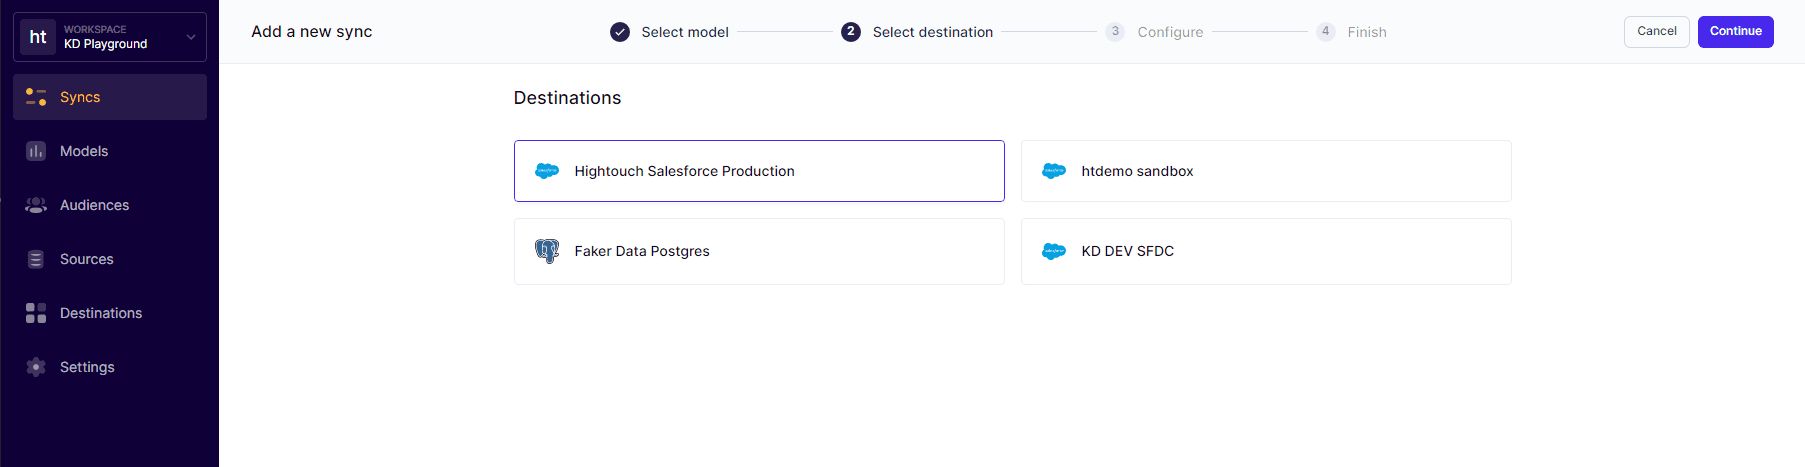Click the Settings gear icon
The image size is (1805, 467).
click(x=36, y=367)
